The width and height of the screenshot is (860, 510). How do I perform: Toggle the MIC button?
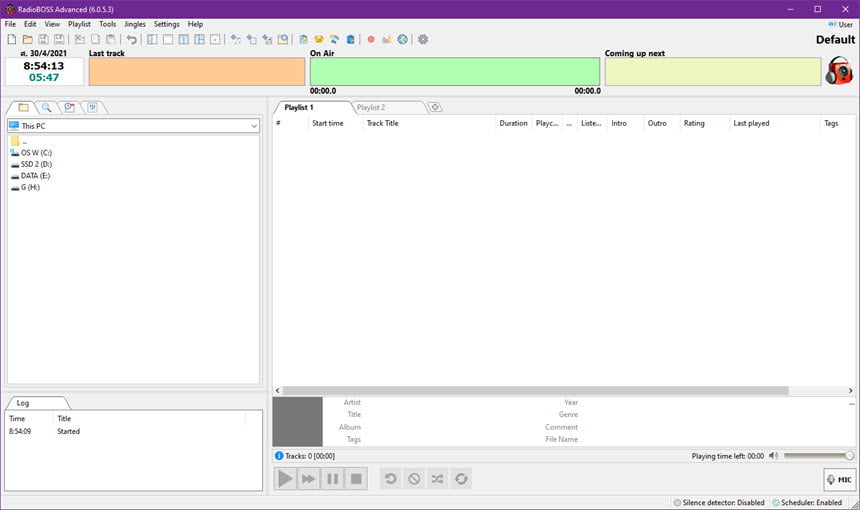coord(840,479)
